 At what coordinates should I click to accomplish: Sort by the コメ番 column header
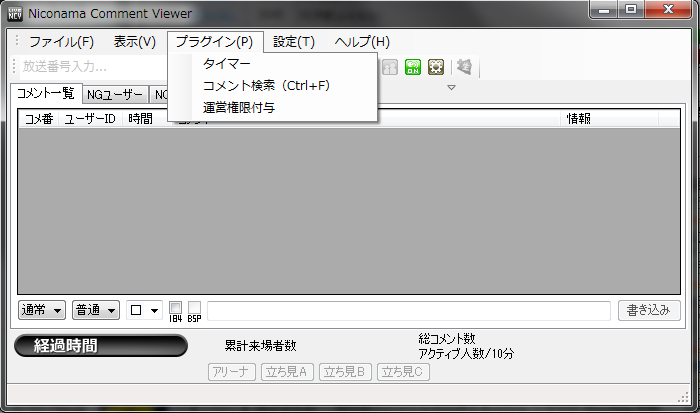(39, 119)
